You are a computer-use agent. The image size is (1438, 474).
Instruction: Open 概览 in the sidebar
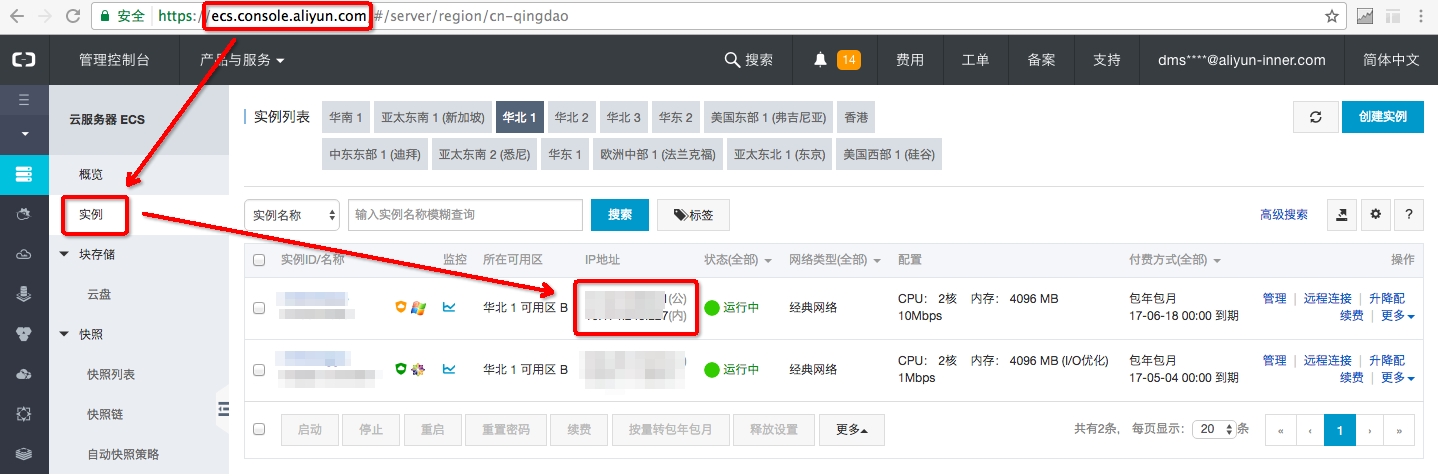[x=91, y=174]
